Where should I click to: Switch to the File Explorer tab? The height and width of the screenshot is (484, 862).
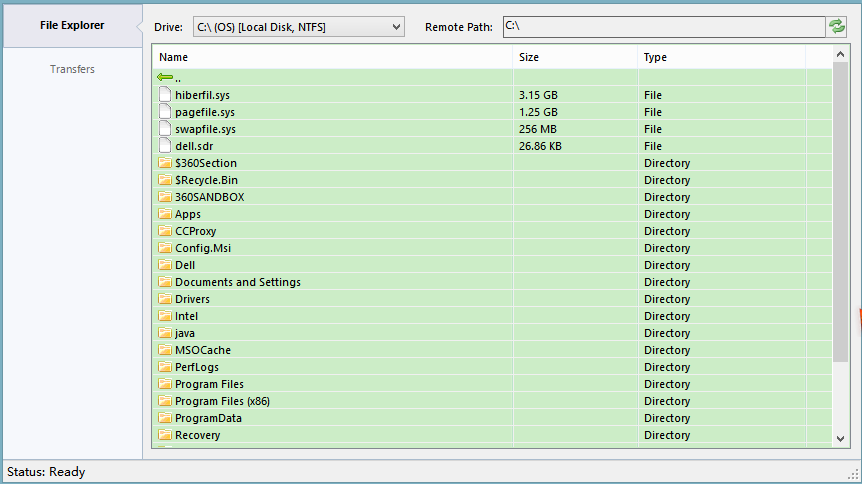72,25
